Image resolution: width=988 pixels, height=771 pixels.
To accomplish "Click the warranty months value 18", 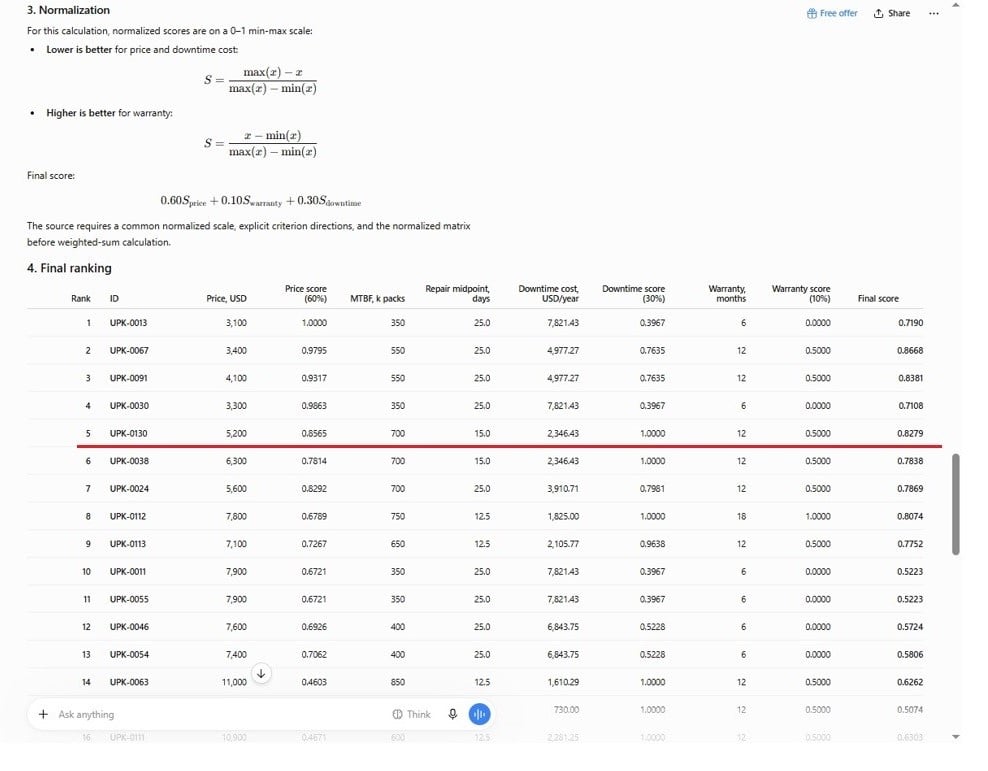I will pyautogui.click(x=742, y=517).
